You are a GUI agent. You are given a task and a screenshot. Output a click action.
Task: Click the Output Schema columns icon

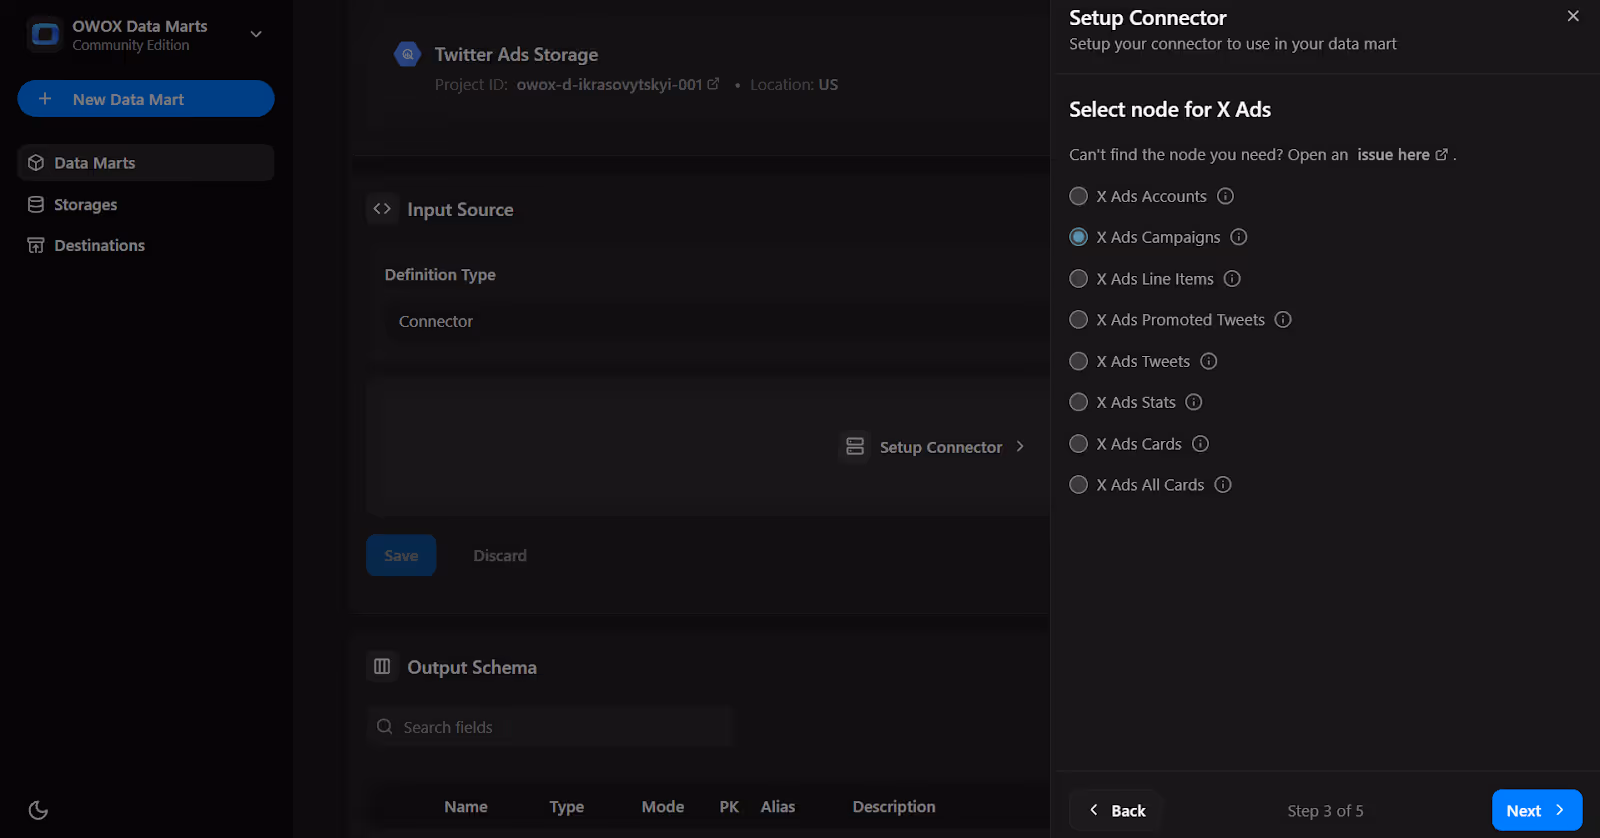click(x=382, y=666)
